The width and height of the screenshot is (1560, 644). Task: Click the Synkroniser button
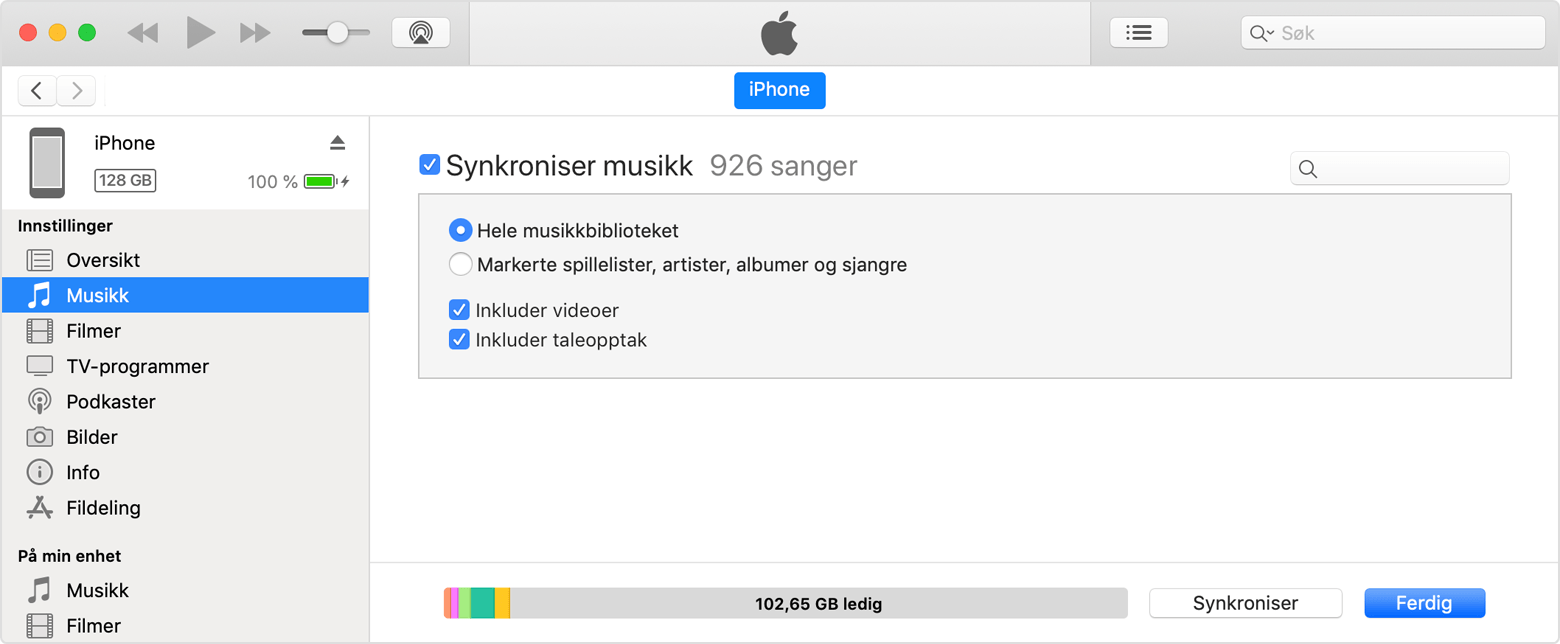coord(1245,603)
